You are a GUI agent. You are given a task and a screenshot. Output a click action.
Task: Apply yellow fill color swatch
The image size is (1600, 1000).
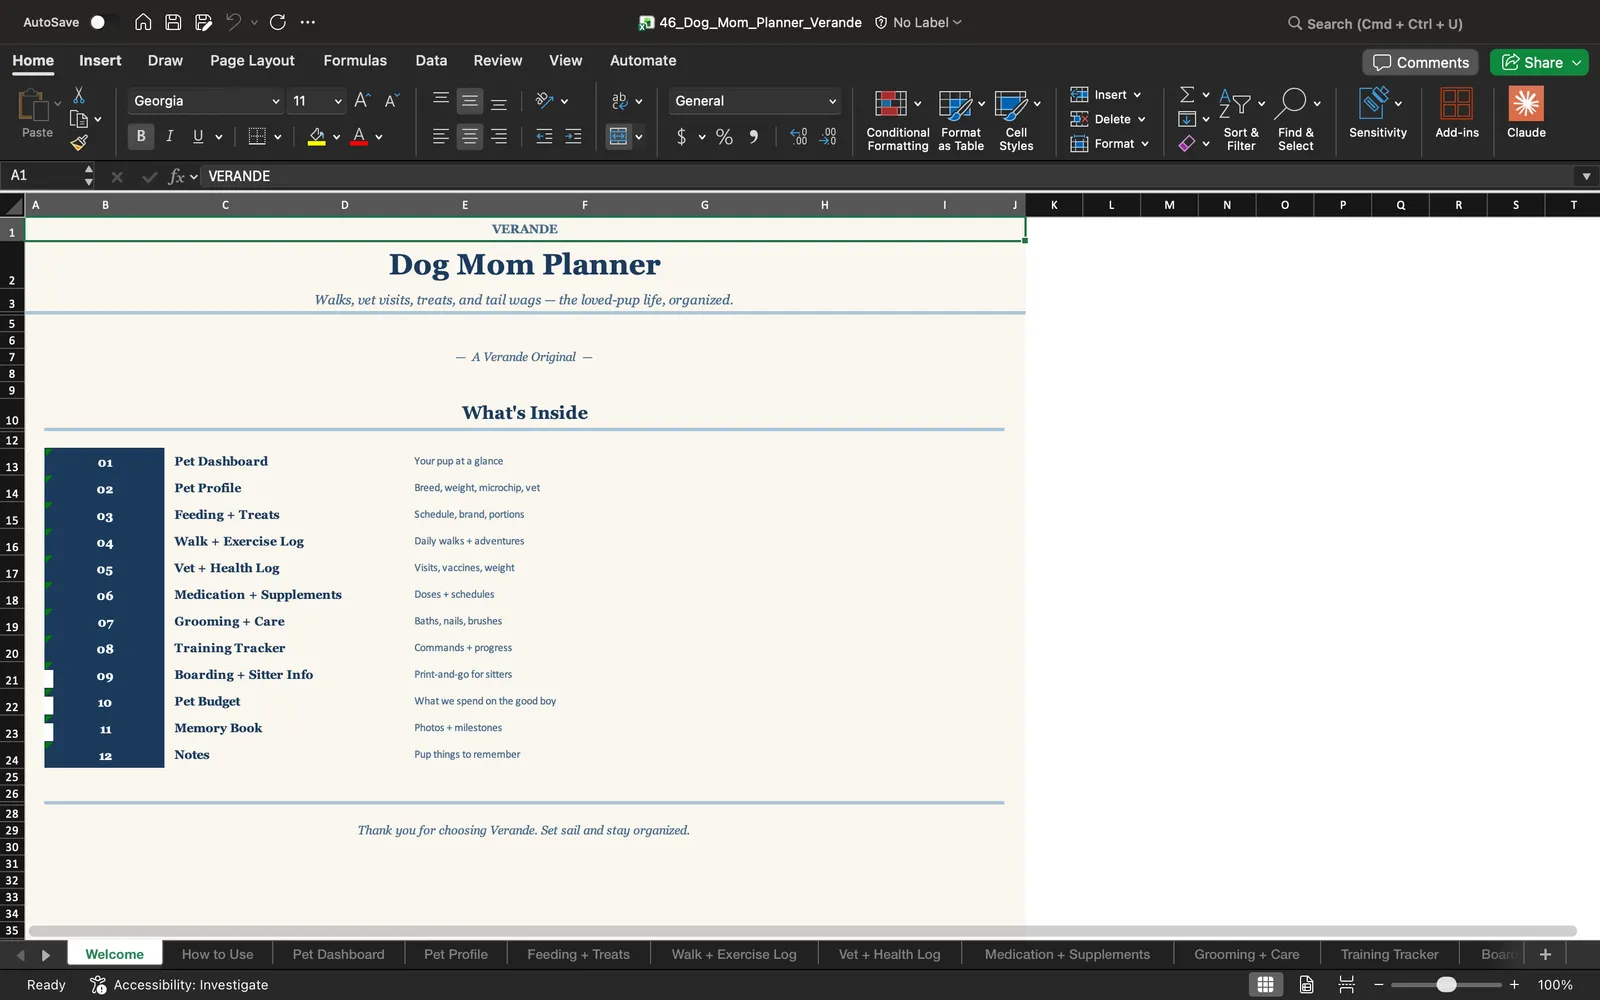tap(316, 137)
